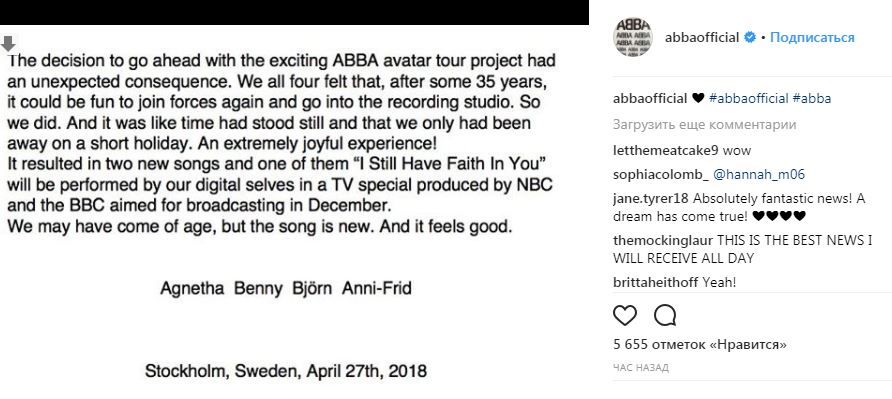Open abbaofficial username in caption
The height and width of the screenshot is (399, 892).
[650, 98]
